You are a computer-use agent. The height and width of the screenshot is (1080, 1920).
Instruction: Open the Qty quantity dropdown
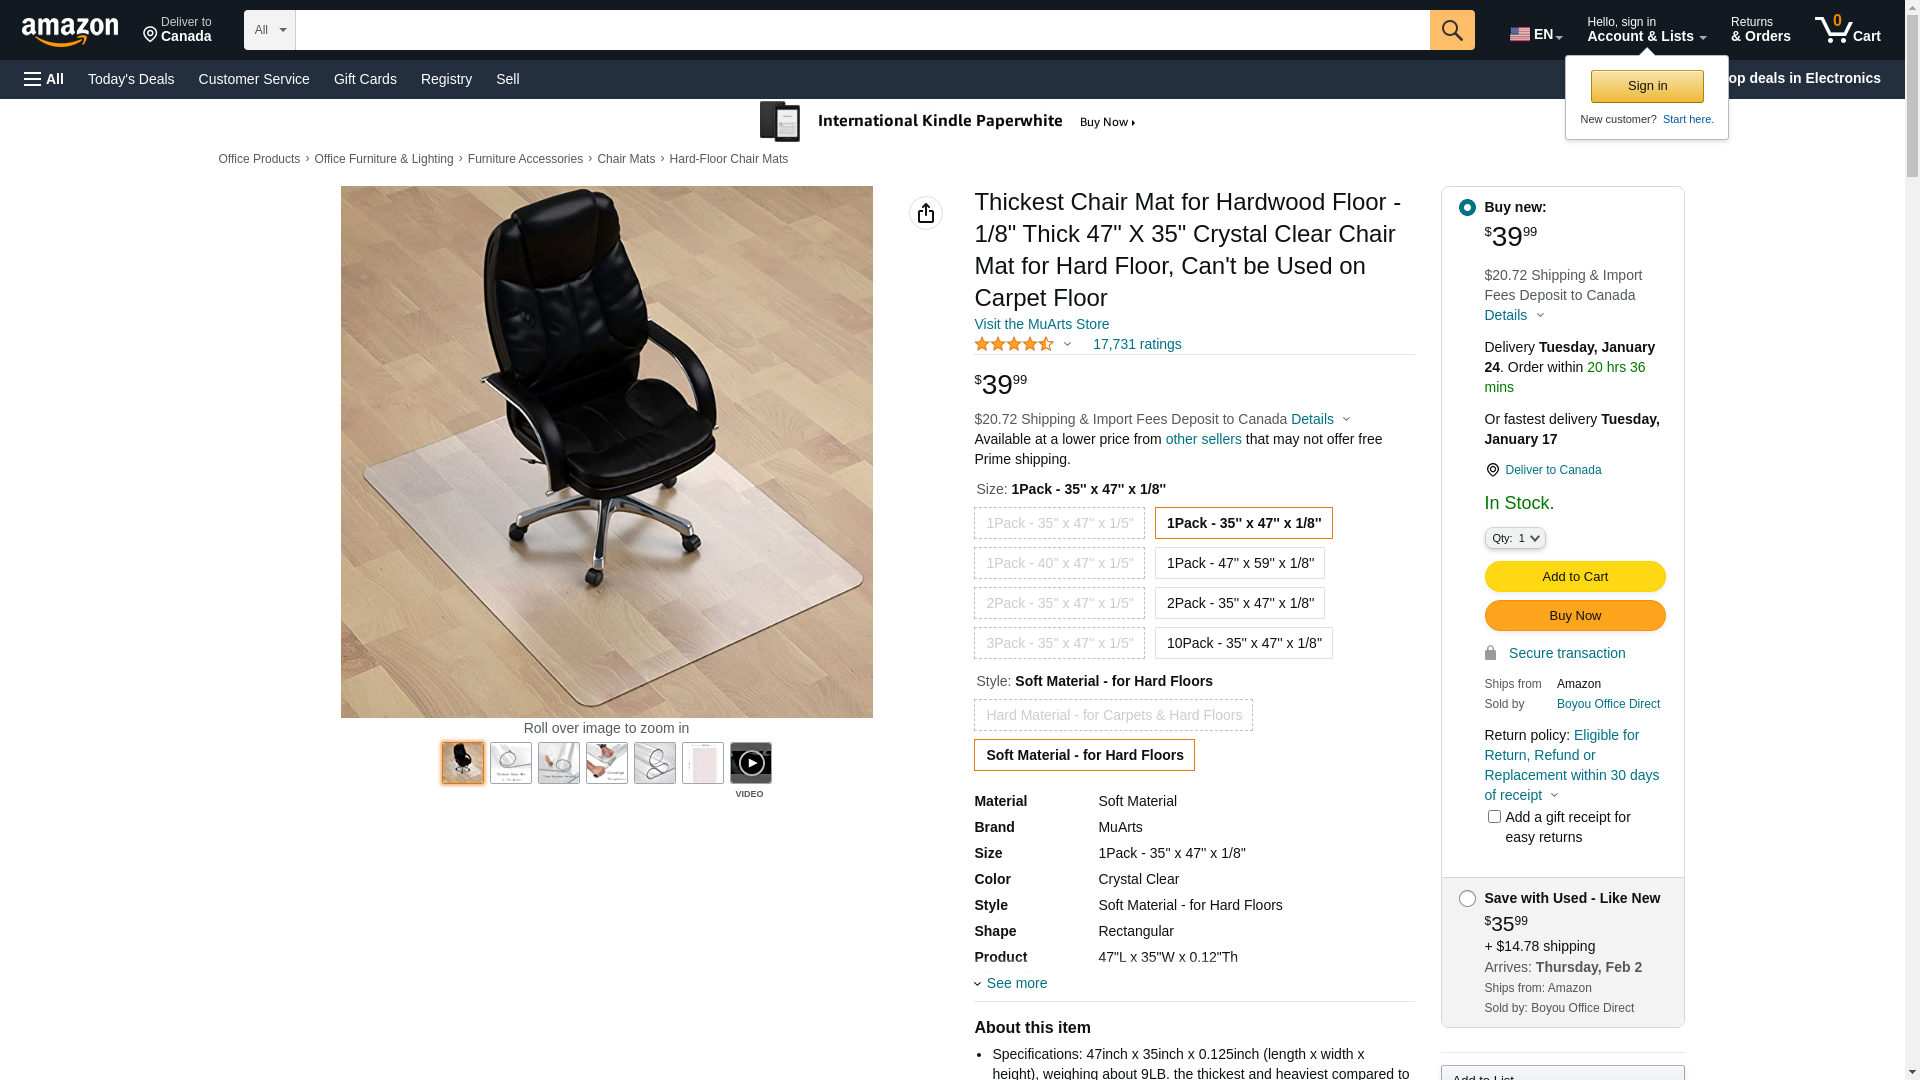1515,538
